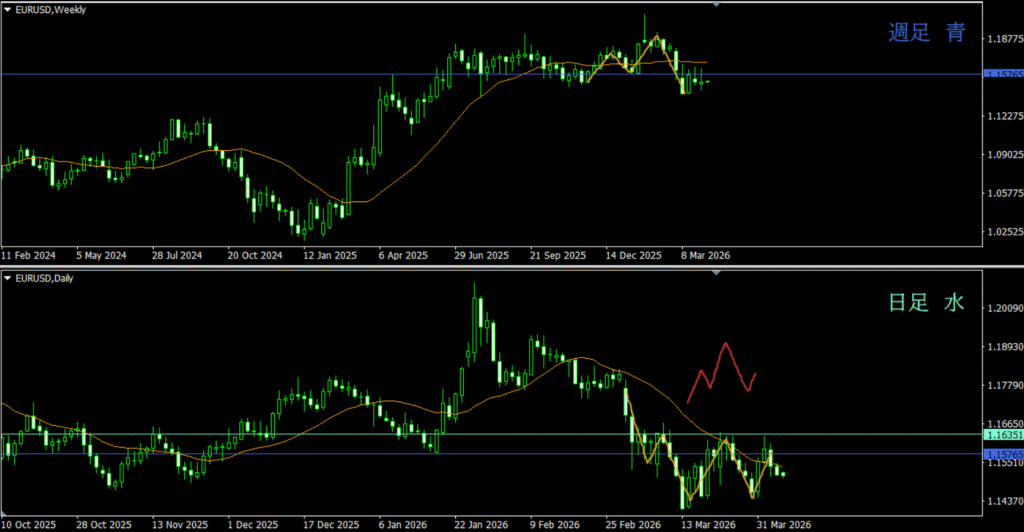Select the 週足 青 text label

click(926, 33)
